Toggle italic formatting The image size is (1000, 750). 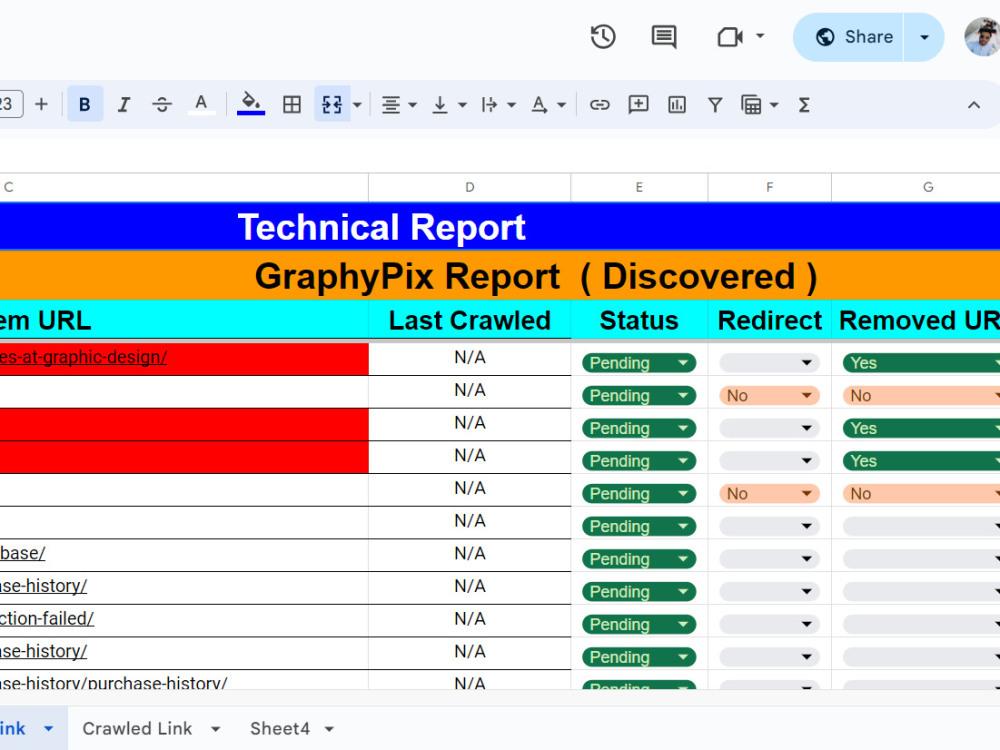coord(124,105)
